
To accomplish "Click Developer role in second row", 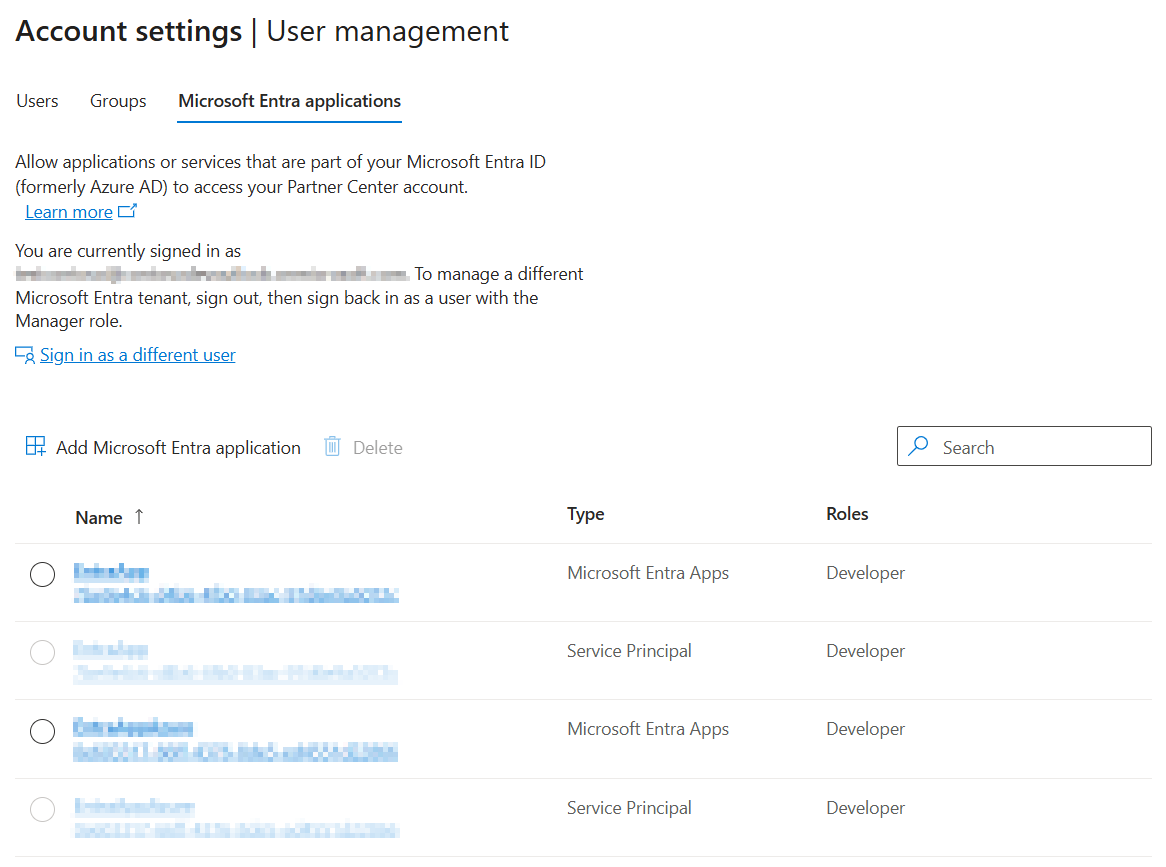I will point(866,651).
